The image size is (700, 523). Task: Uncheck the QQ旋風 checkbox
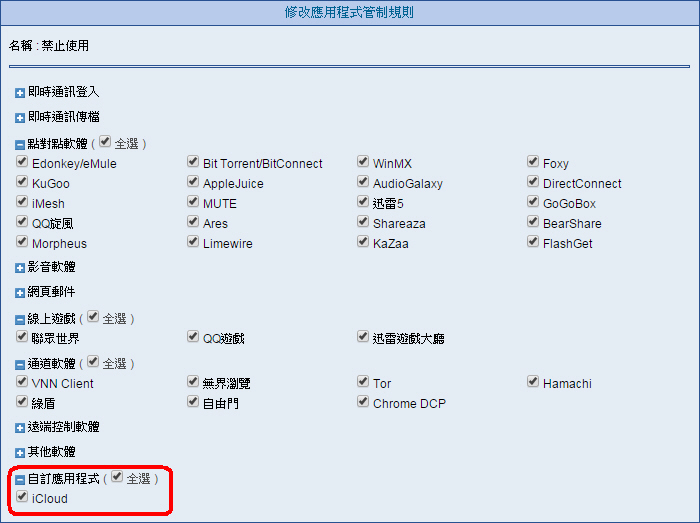point(22,221)
